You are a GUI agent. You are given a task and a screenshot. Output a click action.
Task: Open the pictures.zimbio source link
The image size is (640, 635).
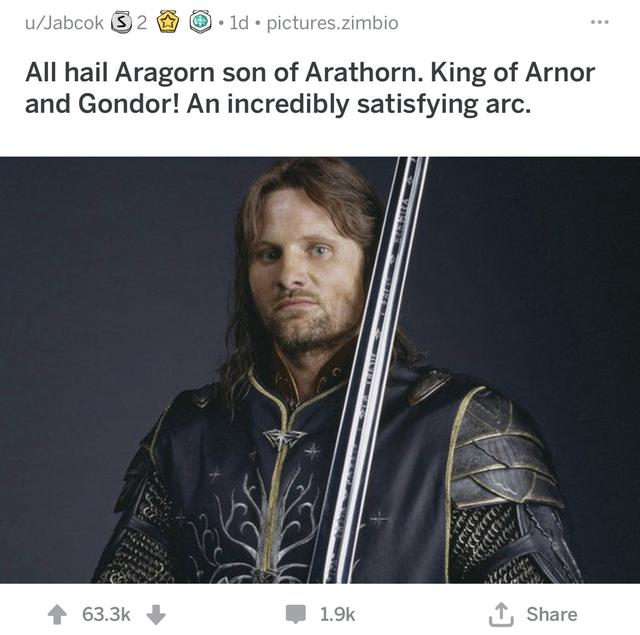[x=332, y=23]
